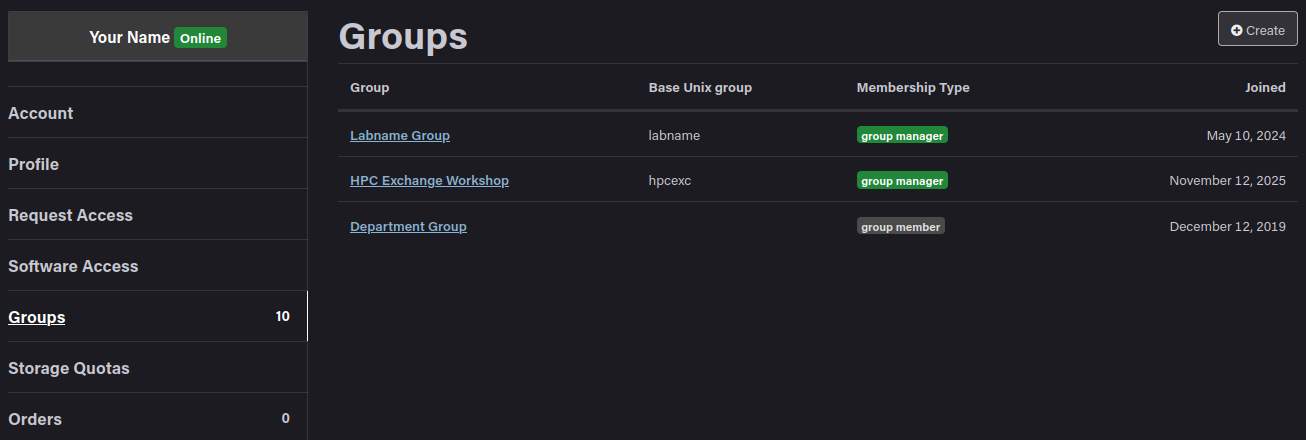Viewport: 1306px width, 440px height.
Task: Open the Labname Group link
Action: point(400,135)
